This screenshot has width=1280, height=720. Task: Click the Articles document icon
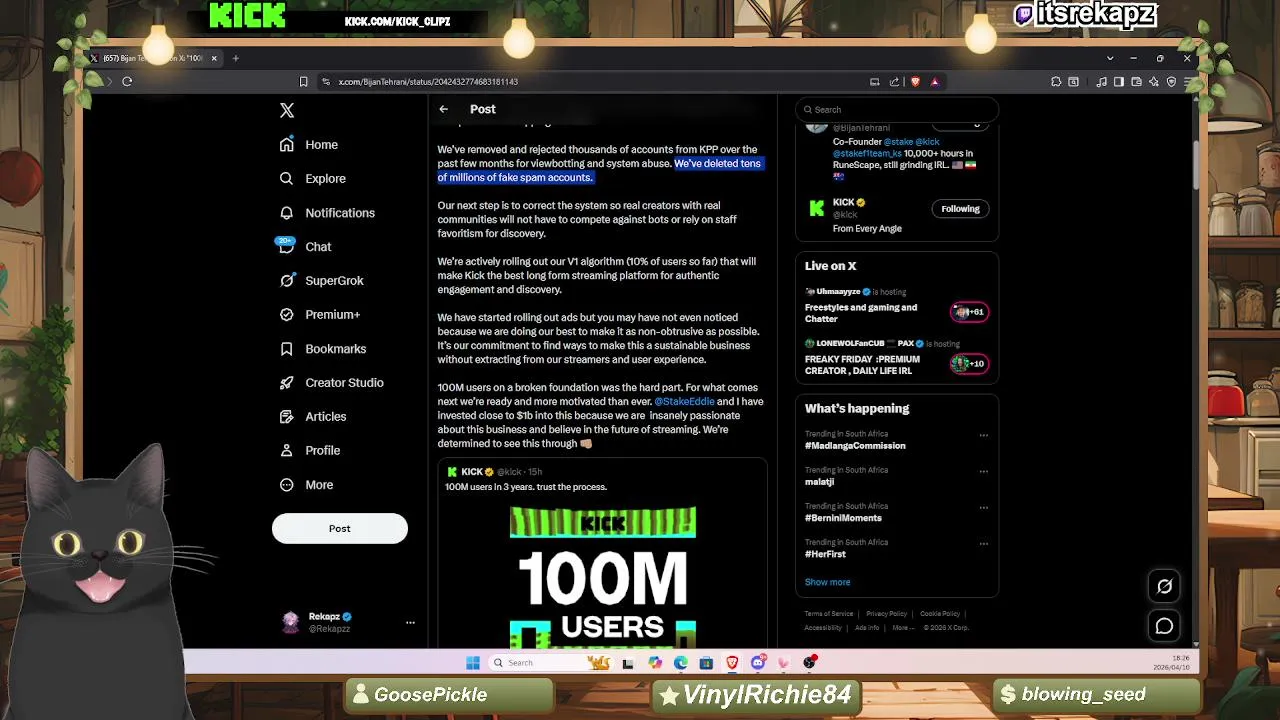tap(287, 417)
